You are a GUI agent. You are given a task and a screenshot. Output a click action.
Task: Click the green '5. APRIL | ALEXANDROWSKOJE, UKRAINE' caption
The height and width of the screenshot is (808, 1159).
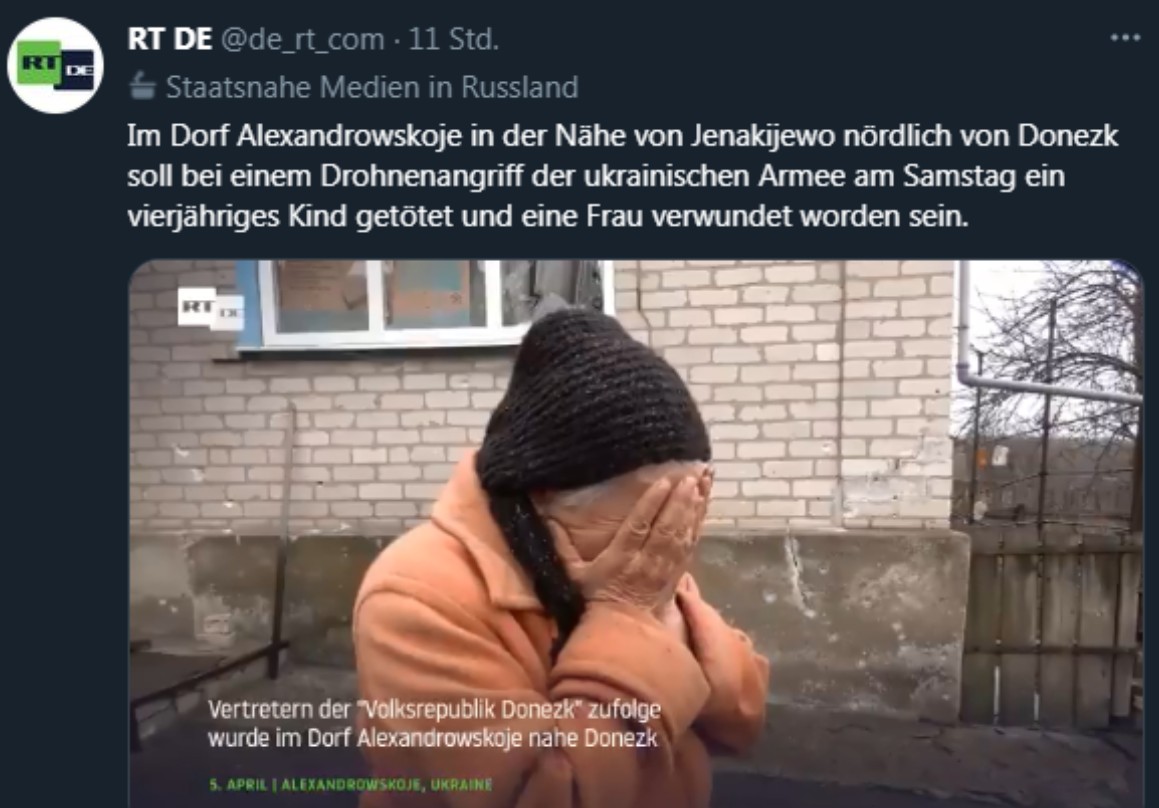[x=350, y=784]
